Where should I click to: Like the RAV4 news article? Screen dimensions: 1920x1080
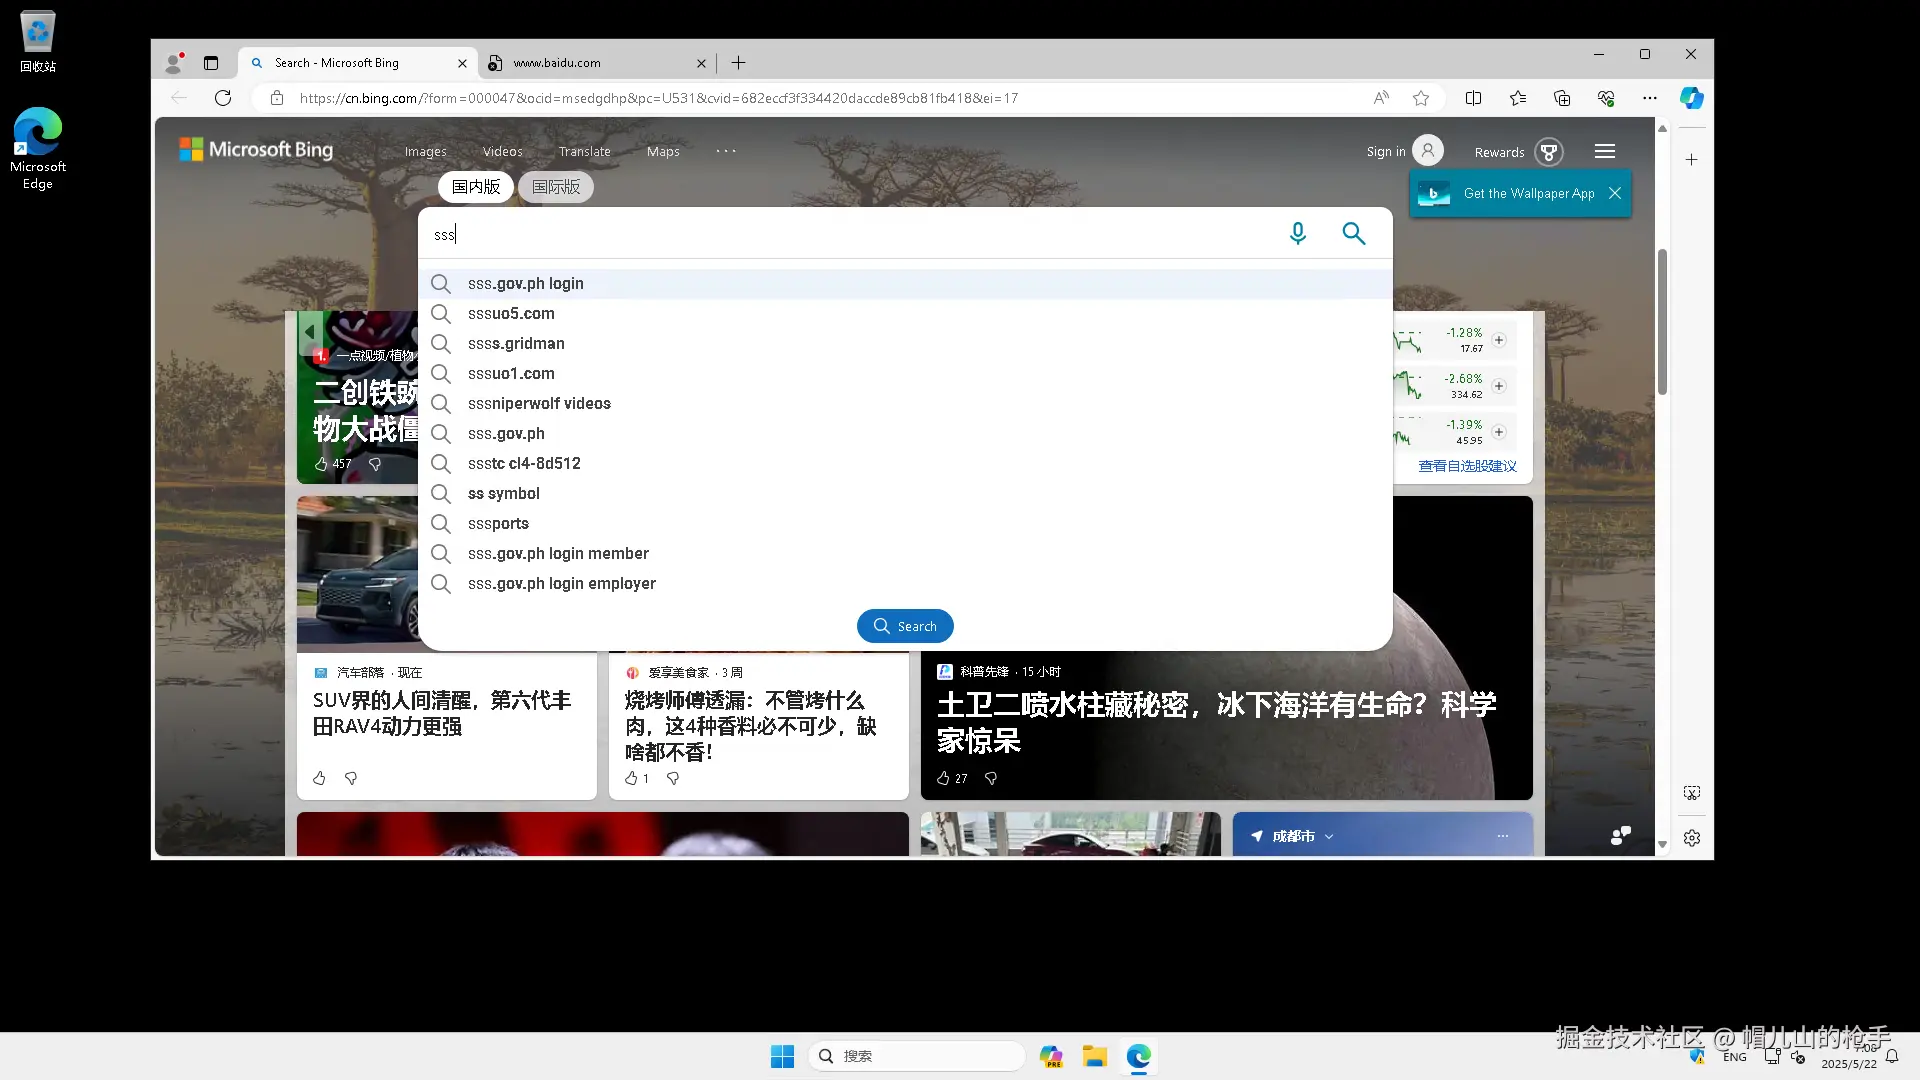tap(319, 778)
